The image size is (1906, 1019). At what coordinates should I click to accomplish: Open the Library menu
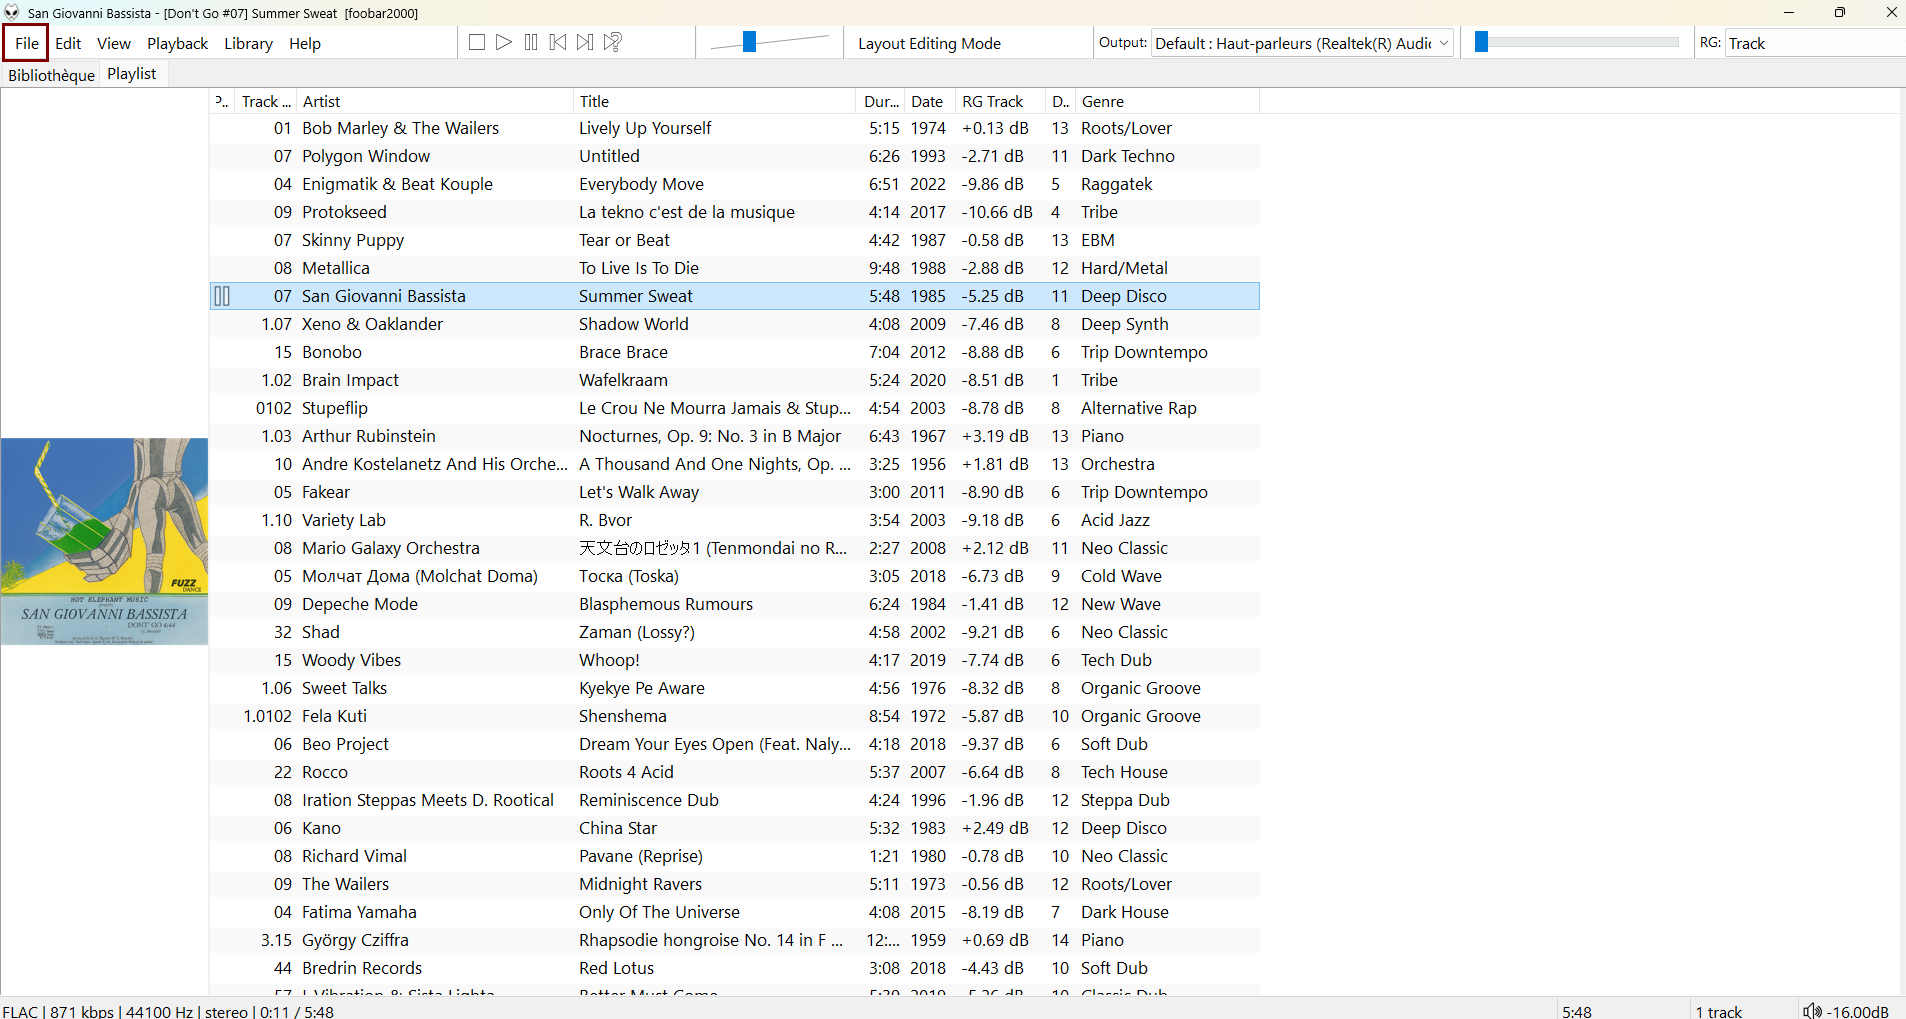(248, 43)
